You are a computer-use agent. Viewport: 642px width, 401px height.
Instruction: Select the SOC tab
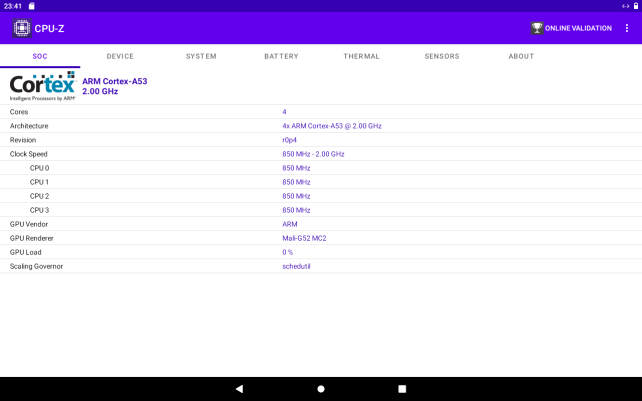click(x=40, y=56)
